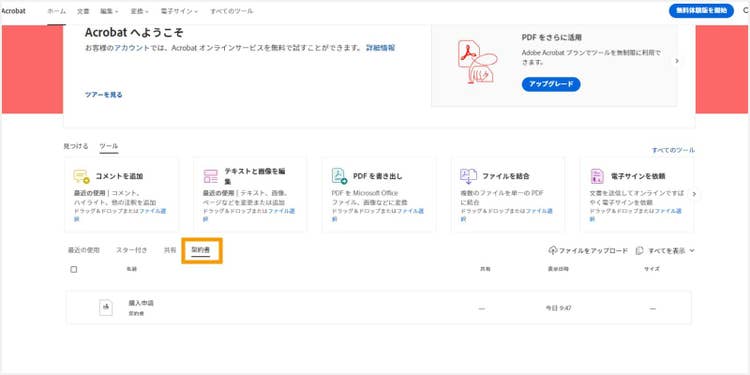Click the 購入申請 file icon
Image resolution: width=750 pixels, height=375 pixels.
point(106,307)
